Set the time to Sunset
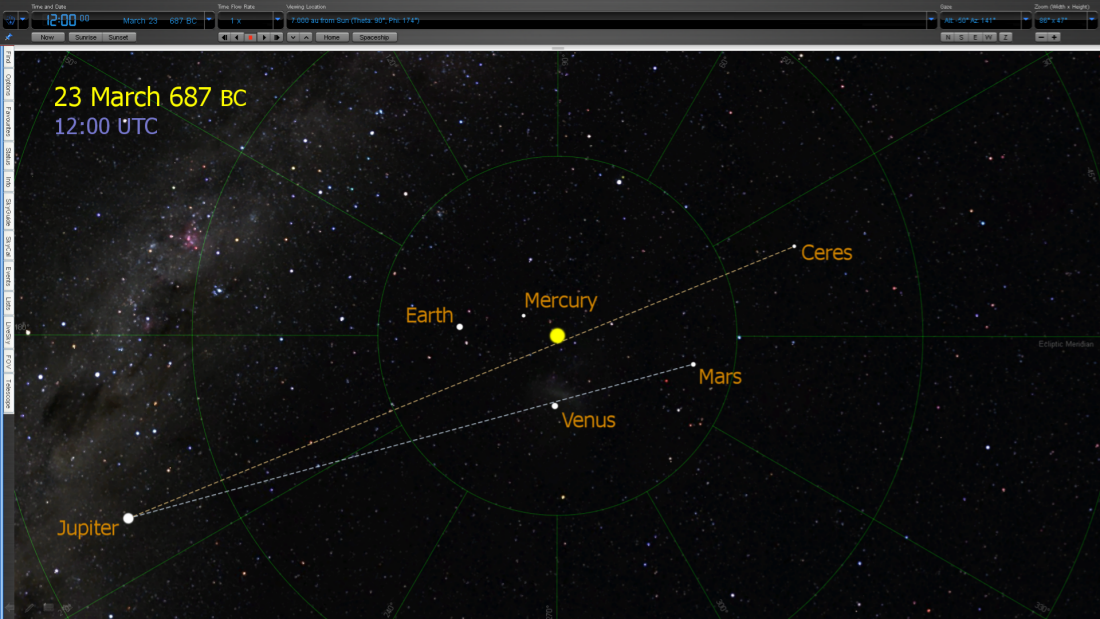 coord(118,37)
